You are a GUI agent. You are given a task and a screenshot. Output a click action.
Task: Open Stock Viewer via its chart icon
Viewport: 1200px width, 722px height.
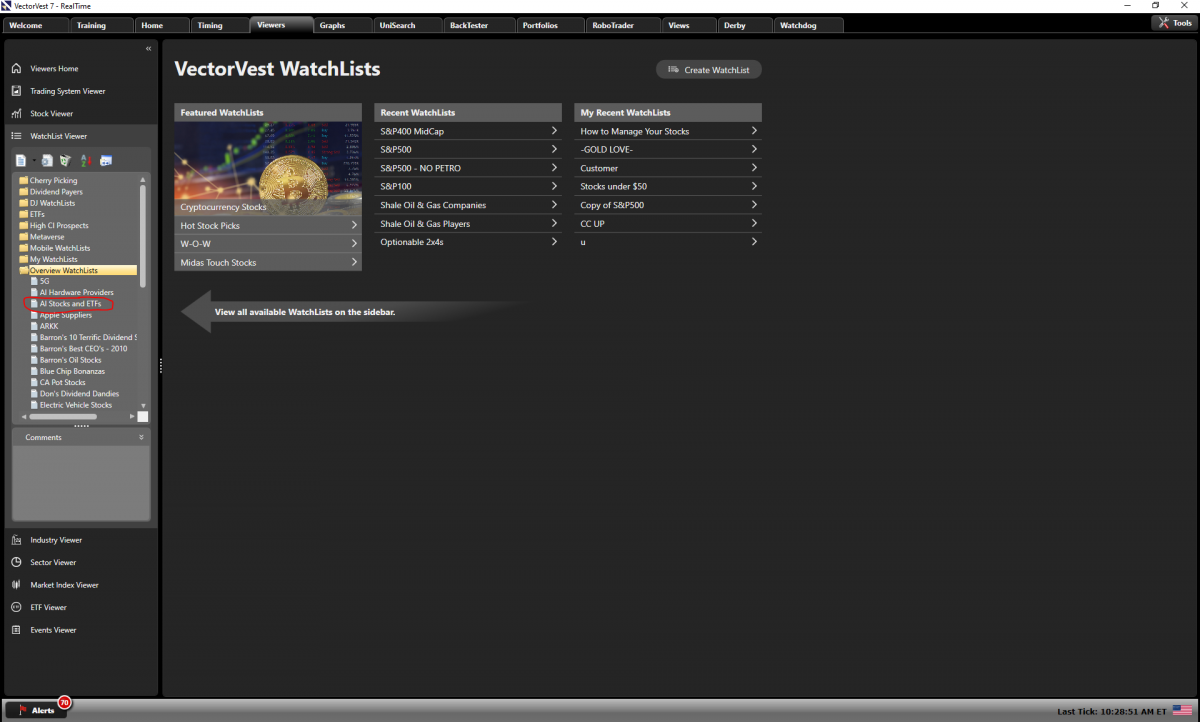coord(16,114)
